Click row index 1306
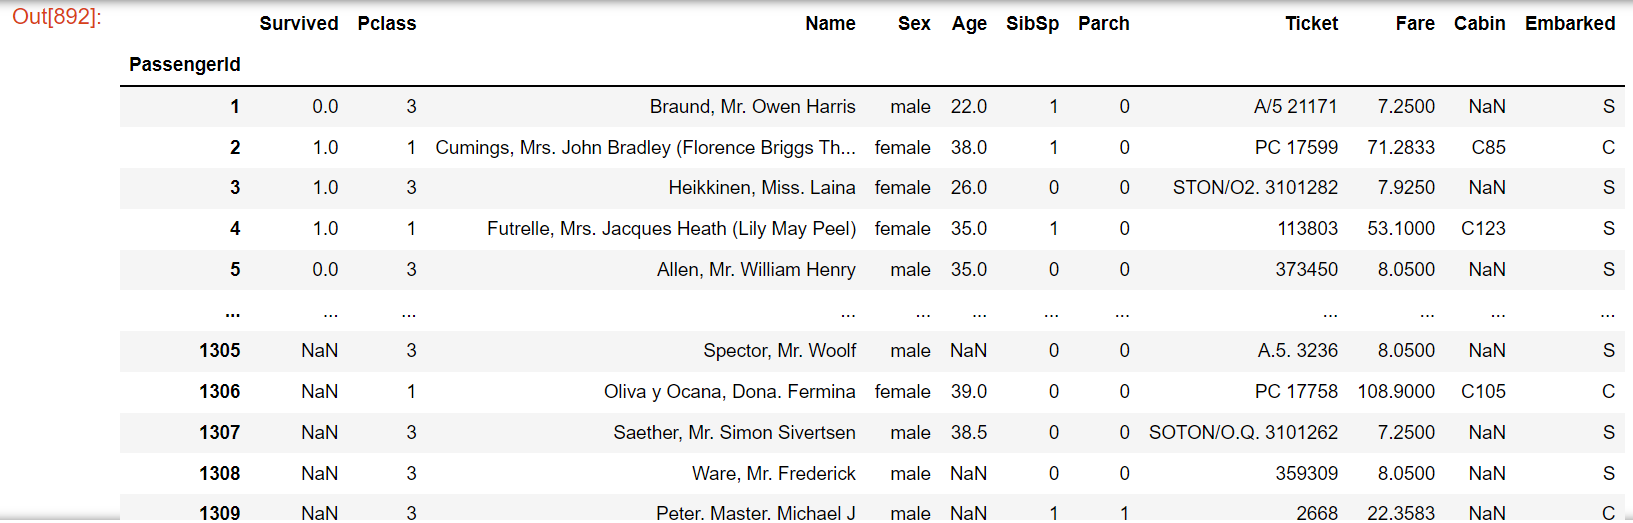Screen dimensions: 1633x523 [x=219, y=392]
